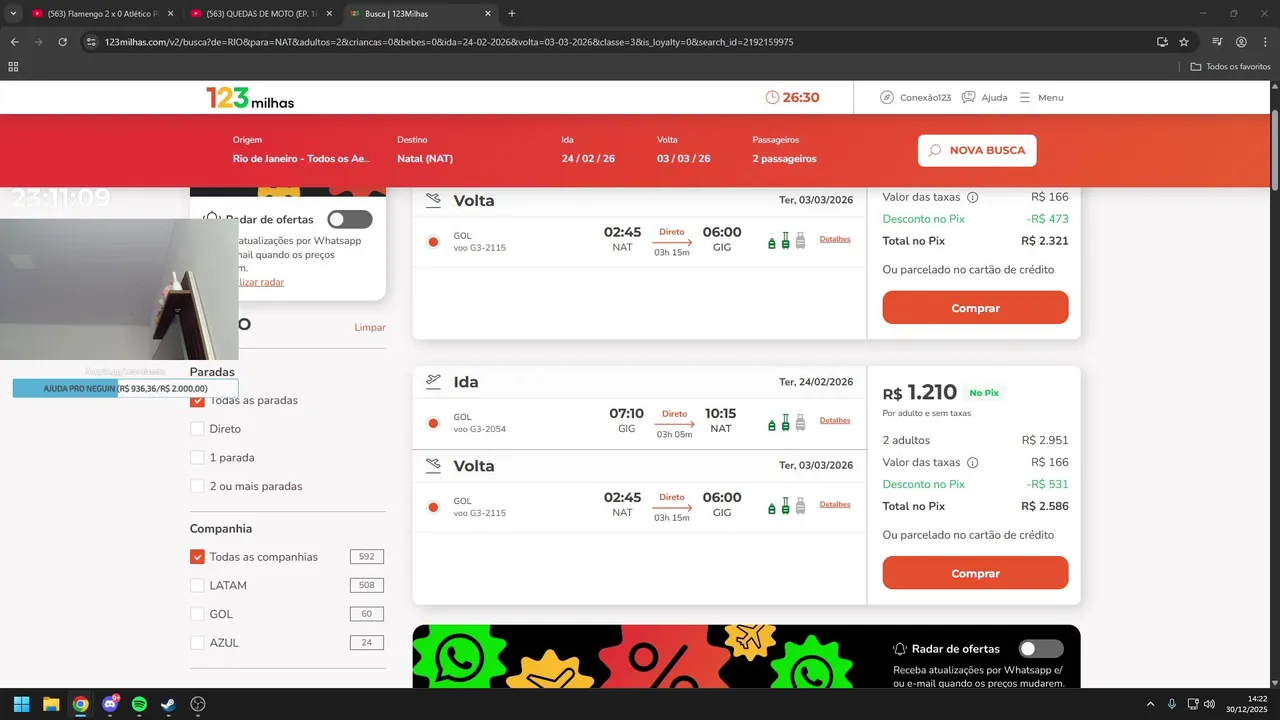Open the Ajuda help chat
This screenshot has width=1280, height=720.
point(984,97)
